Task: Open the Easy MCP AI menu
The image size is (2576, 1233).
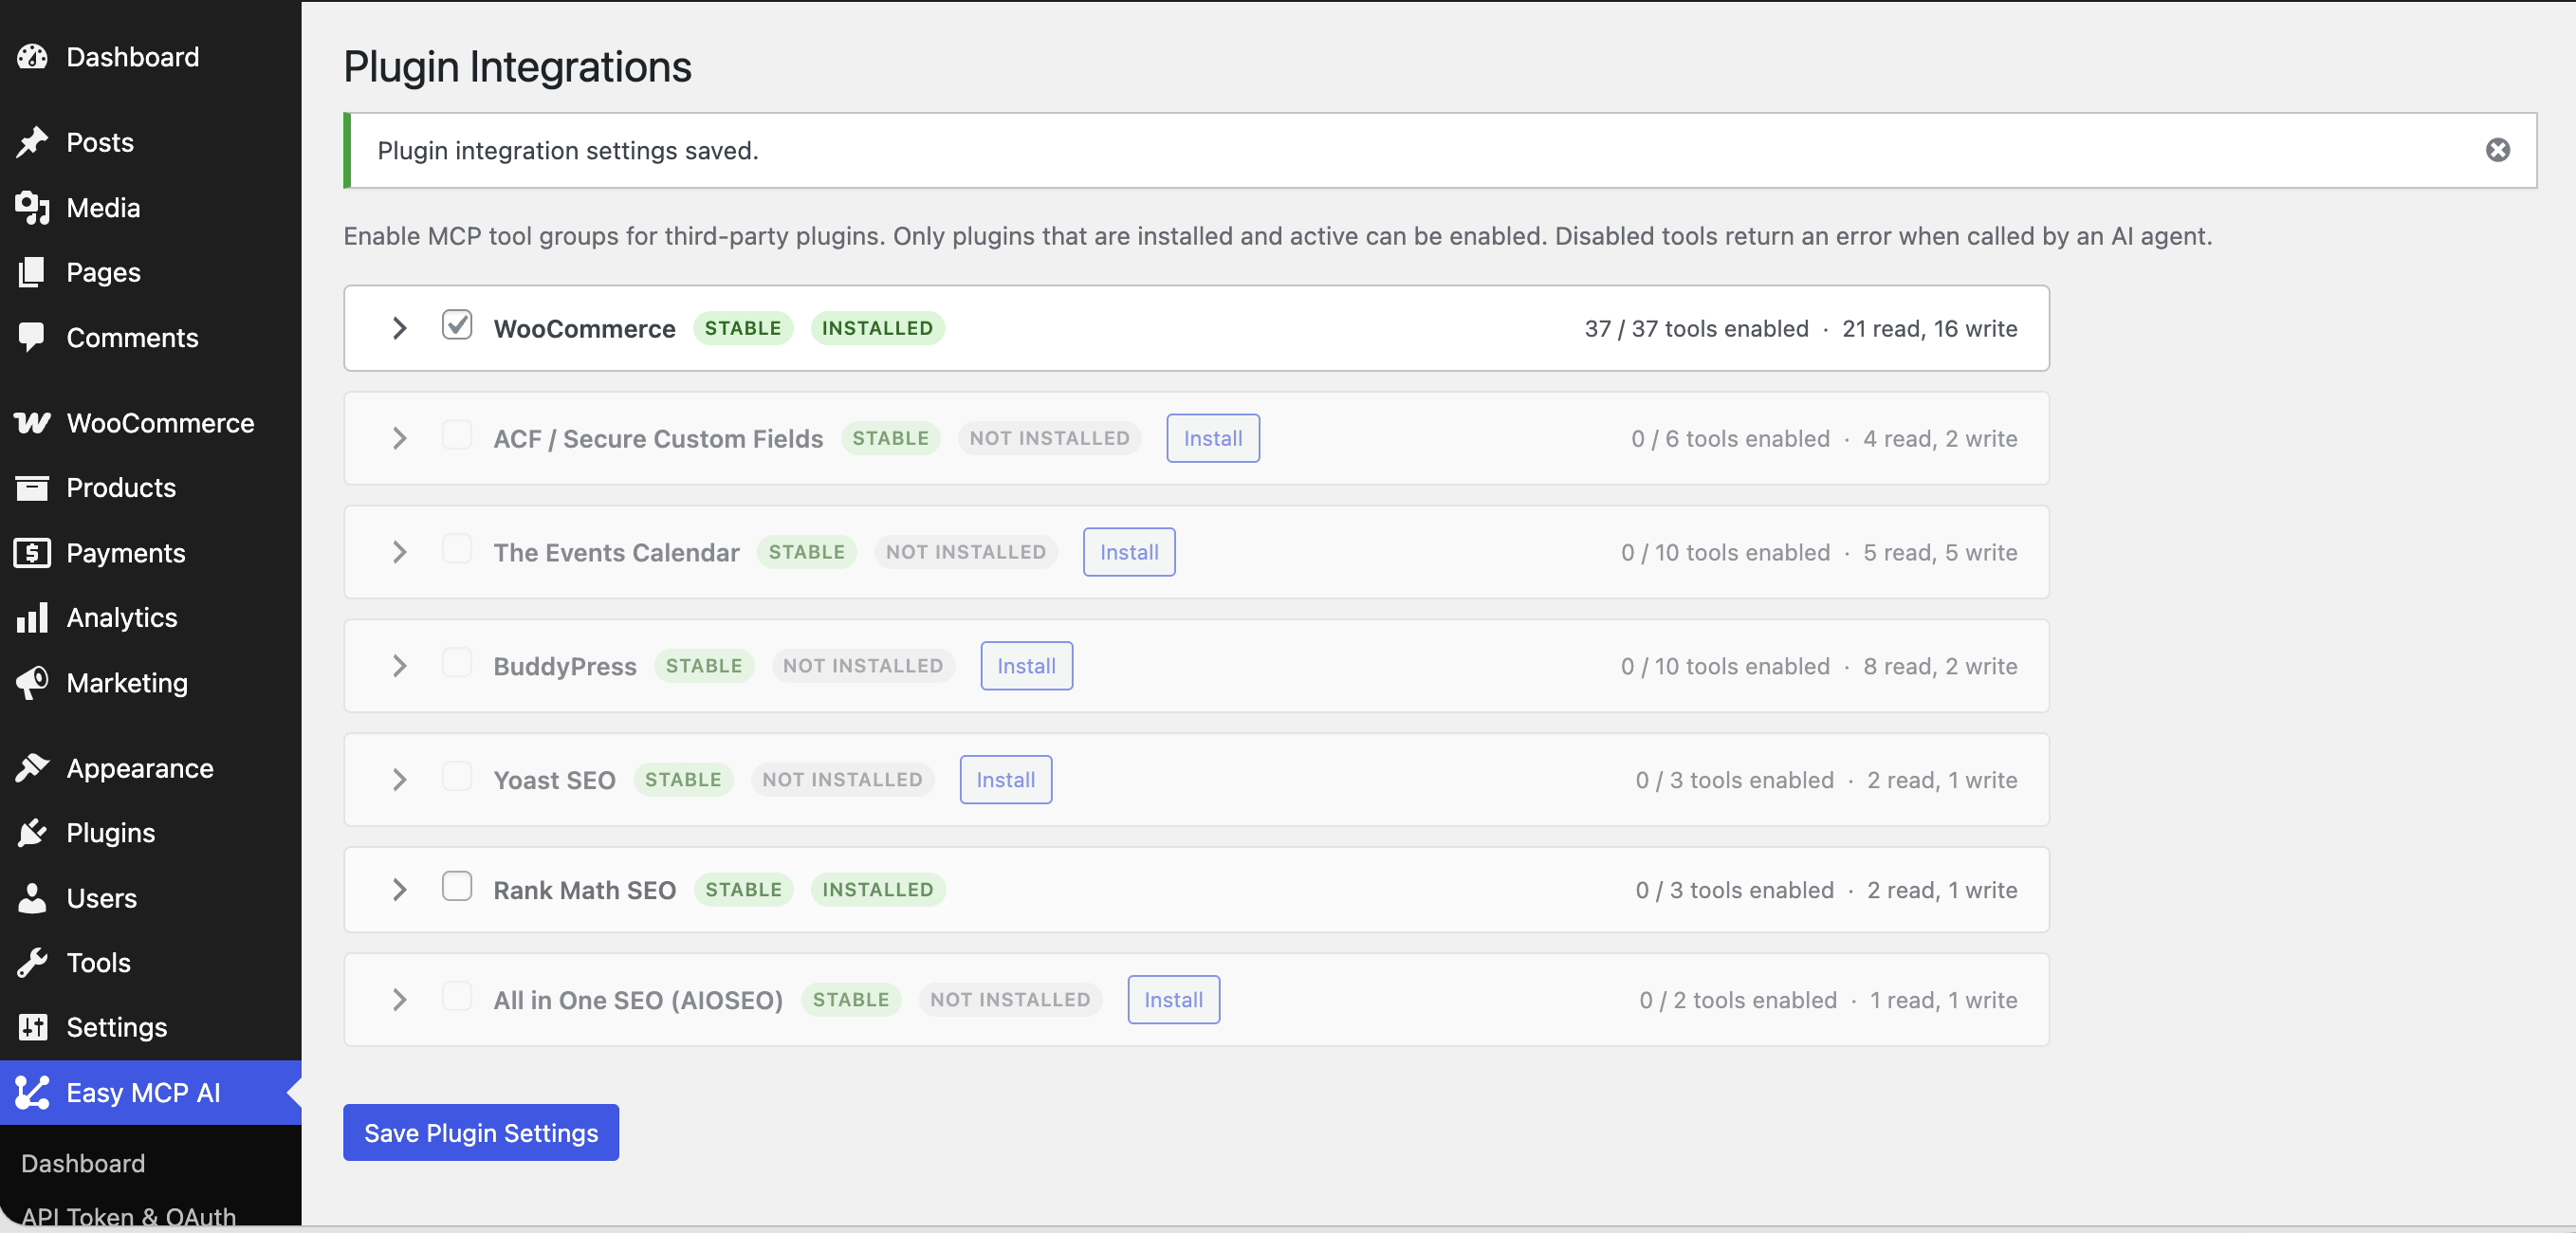Action: click(x=150, y=1092)
